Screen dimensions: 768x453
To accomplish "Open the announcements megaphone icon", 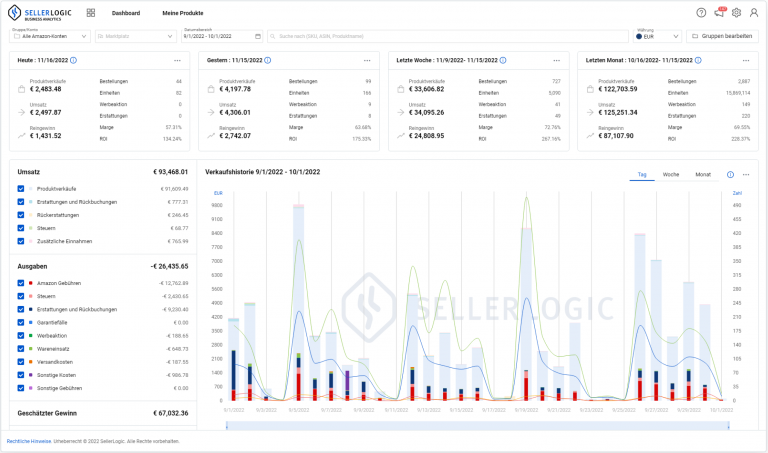I will click(720, 13).
